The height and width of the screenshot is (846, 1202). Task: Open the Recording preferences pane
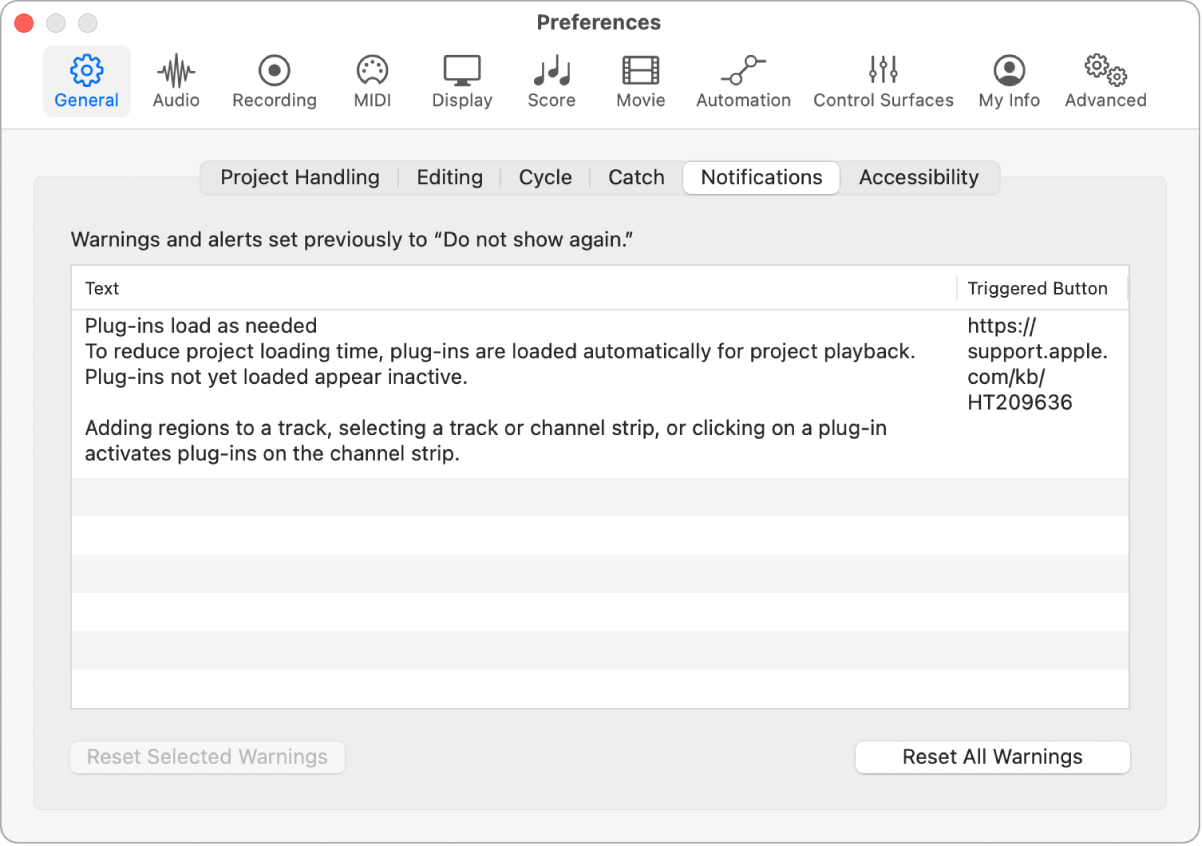point(274,82)
